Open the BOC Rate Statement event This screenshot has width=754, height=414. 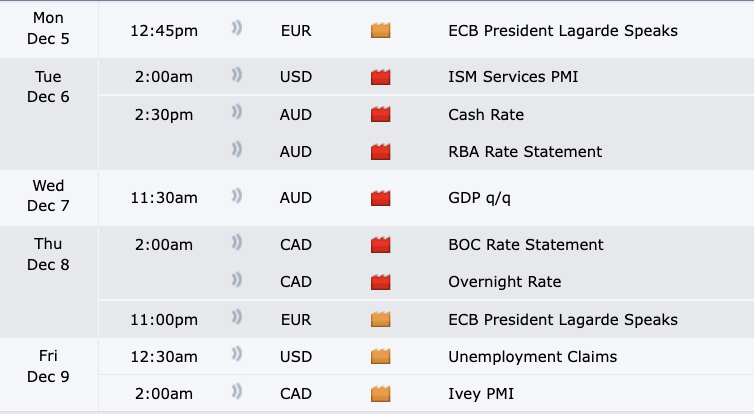click(526, 244)
